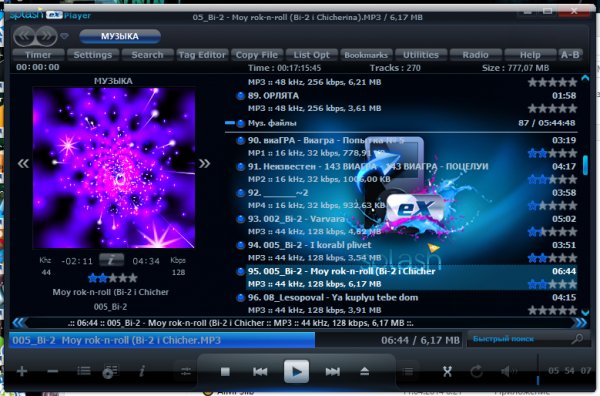Image resolution: width=600 pixels, height=396 pixels.
Task: Start playback with the Play button
Action: 296,371
